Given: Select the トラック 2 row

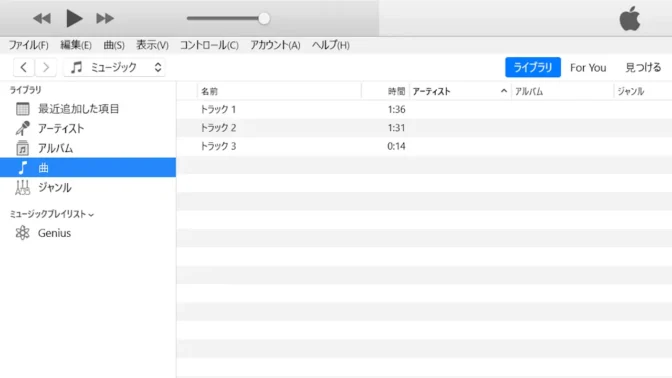Looking at the screenshot, I should pyautogui.click(x=424, y=128).
